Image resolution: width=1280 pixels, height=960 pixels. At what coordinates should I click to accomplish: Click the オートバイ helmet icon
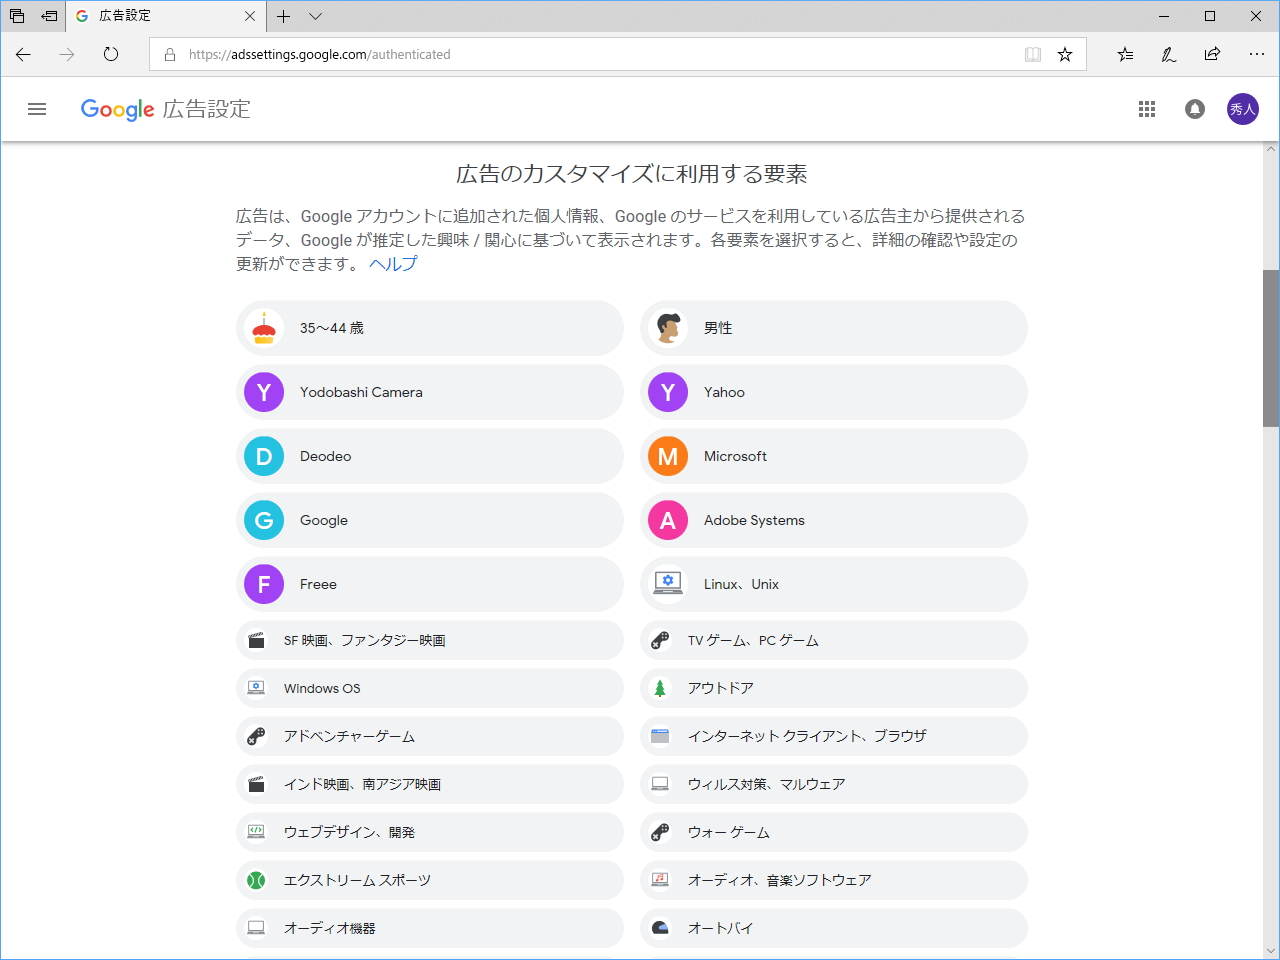coord(660,928)
